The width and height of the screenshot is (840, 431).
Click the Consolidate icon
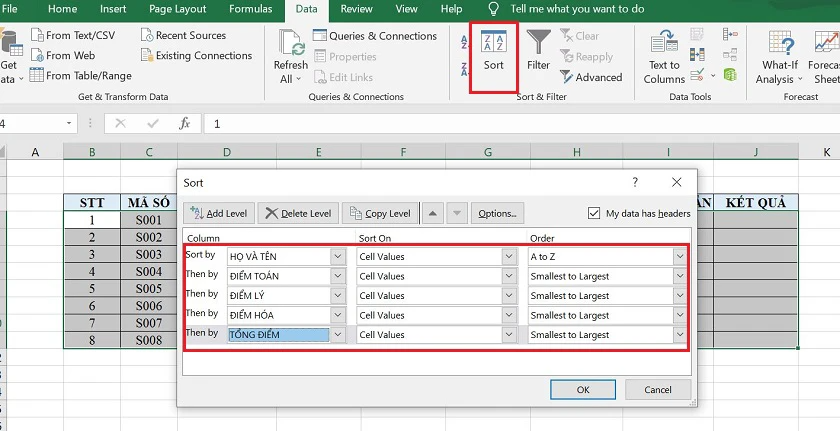730,35
